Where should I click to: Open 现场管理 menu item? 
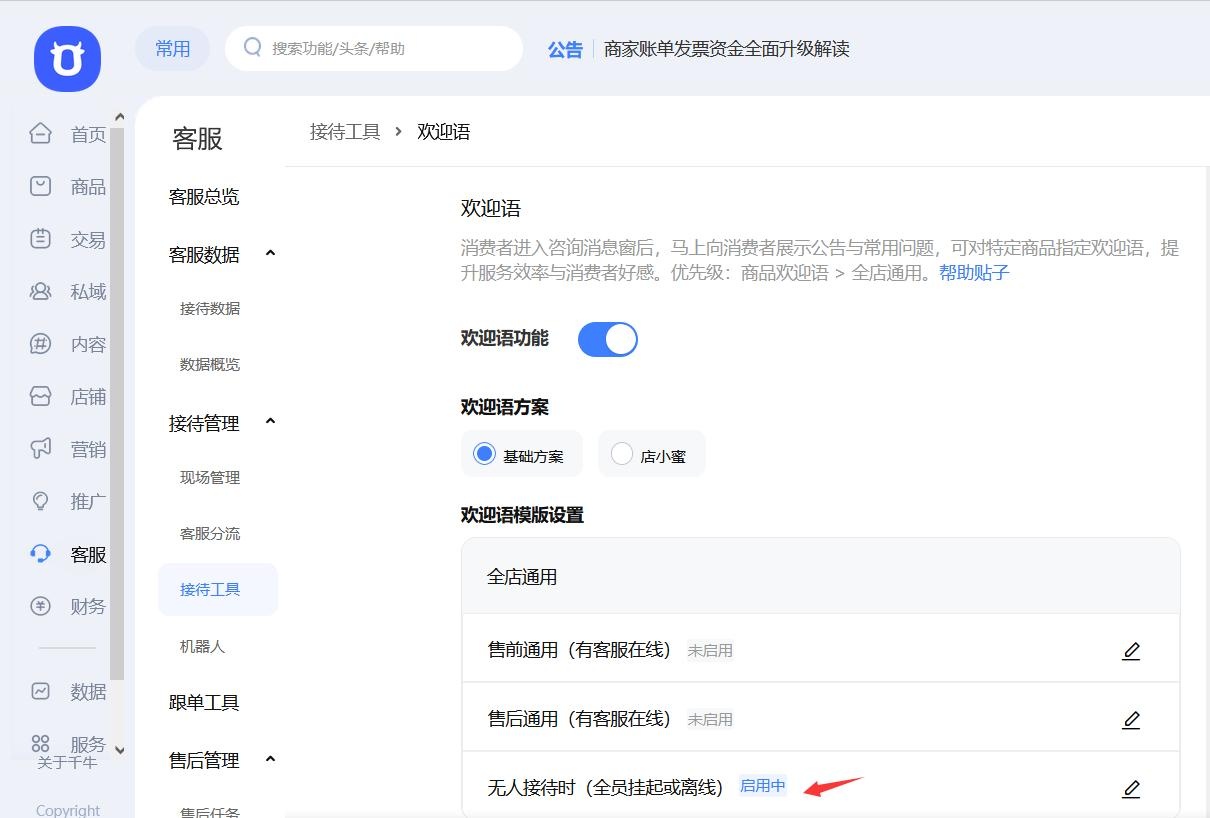tap(210, 478)
